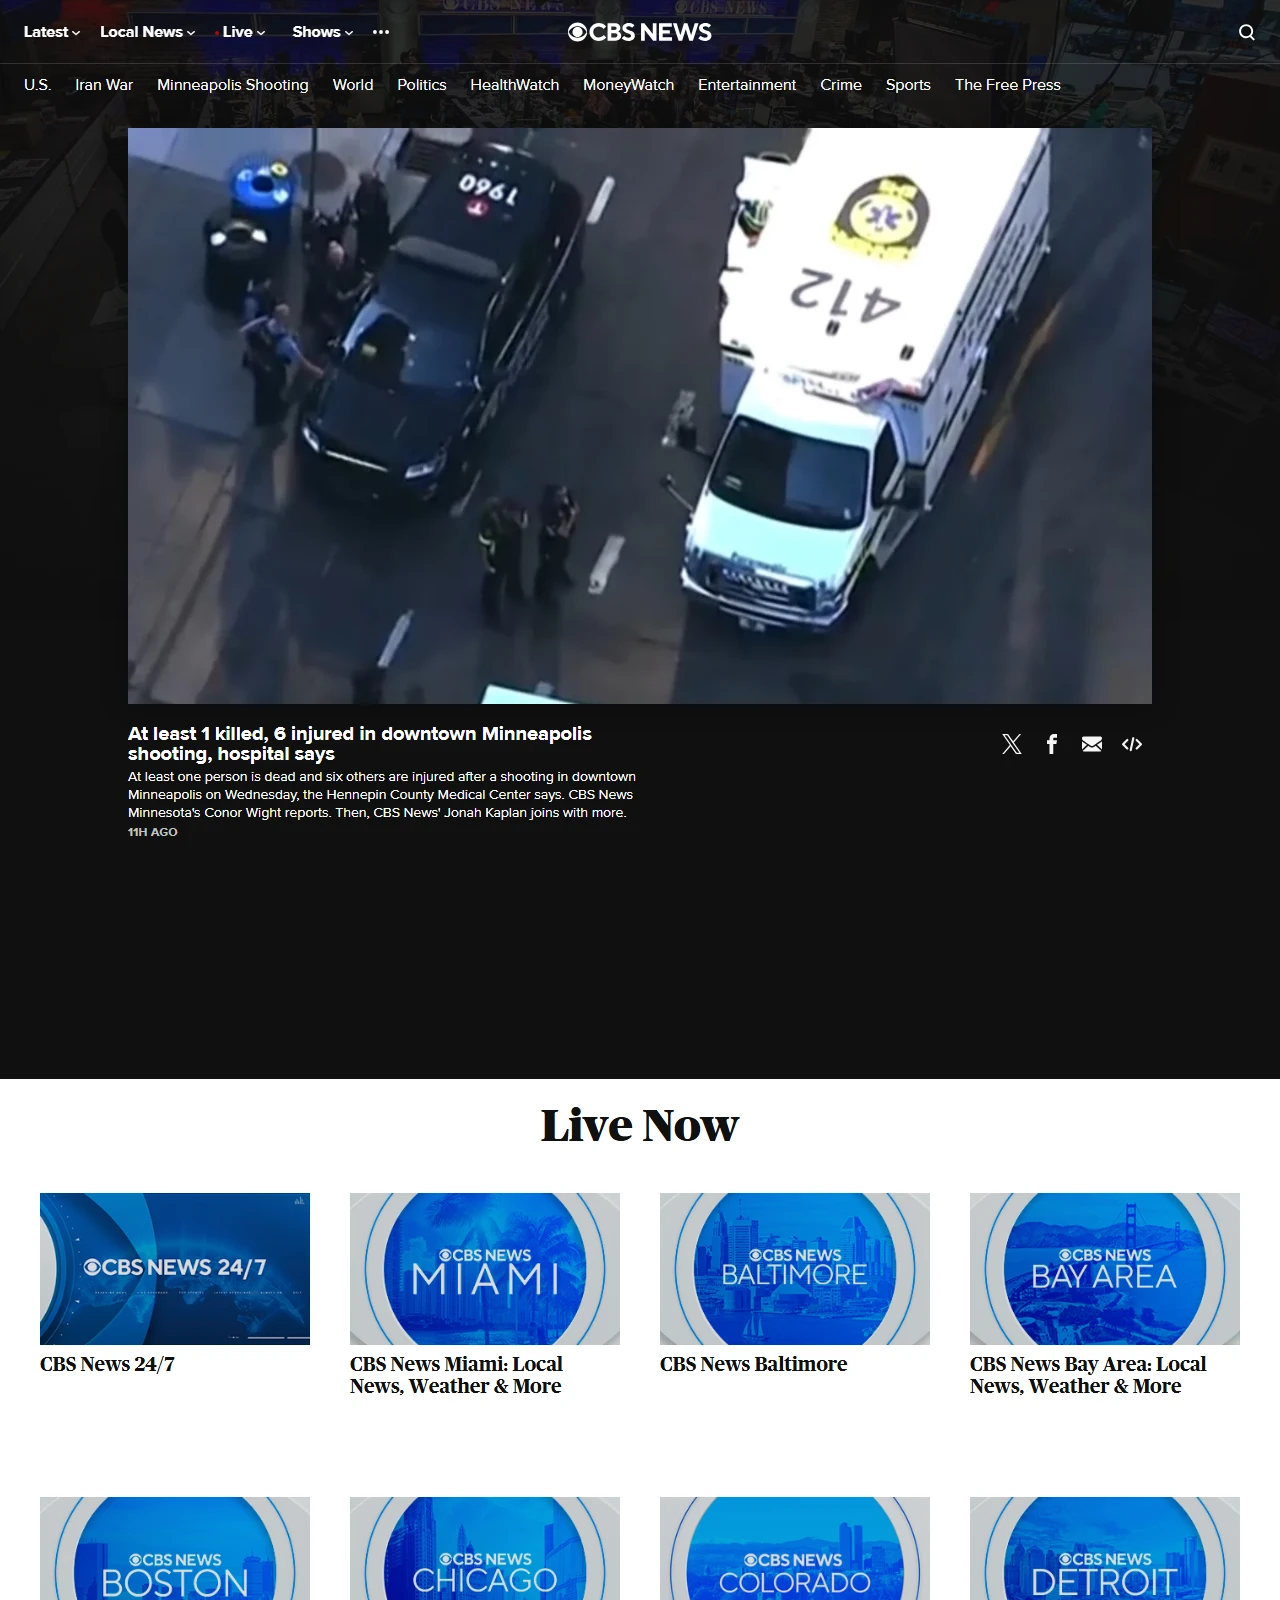Screen dimensions: 1280x1600
Task: Open Minneapolis Shooting section
Action: click(233, 85)
